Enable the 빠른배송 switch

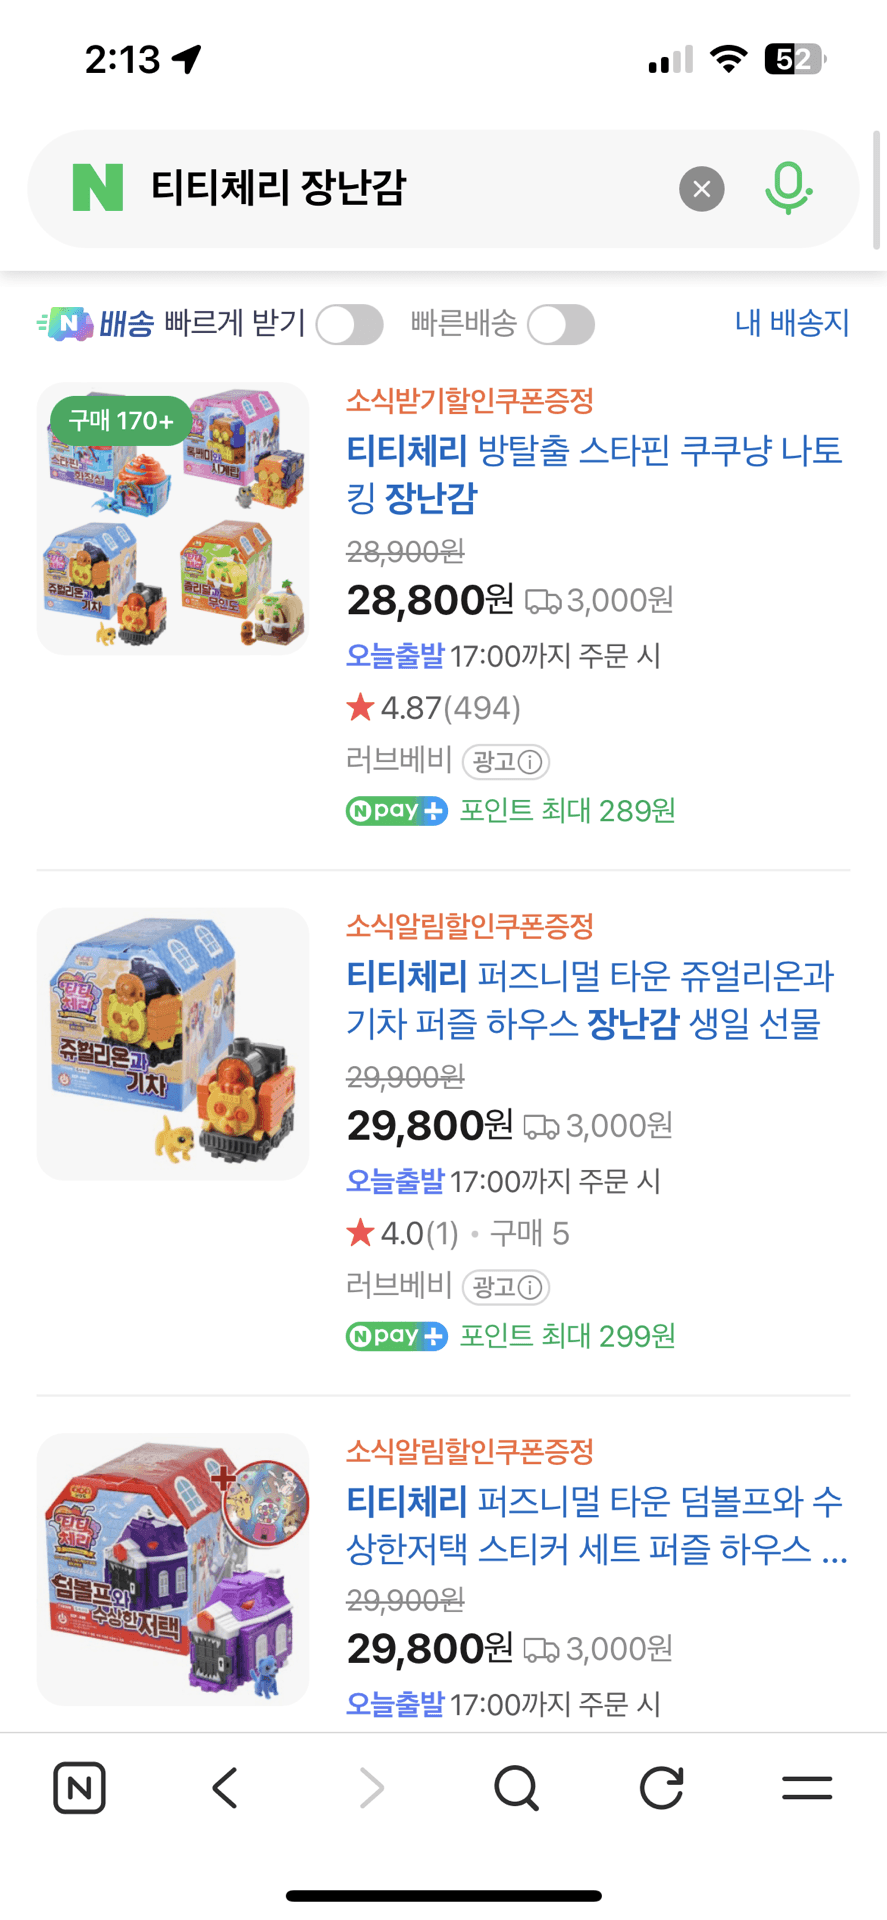tap(561, 325)
